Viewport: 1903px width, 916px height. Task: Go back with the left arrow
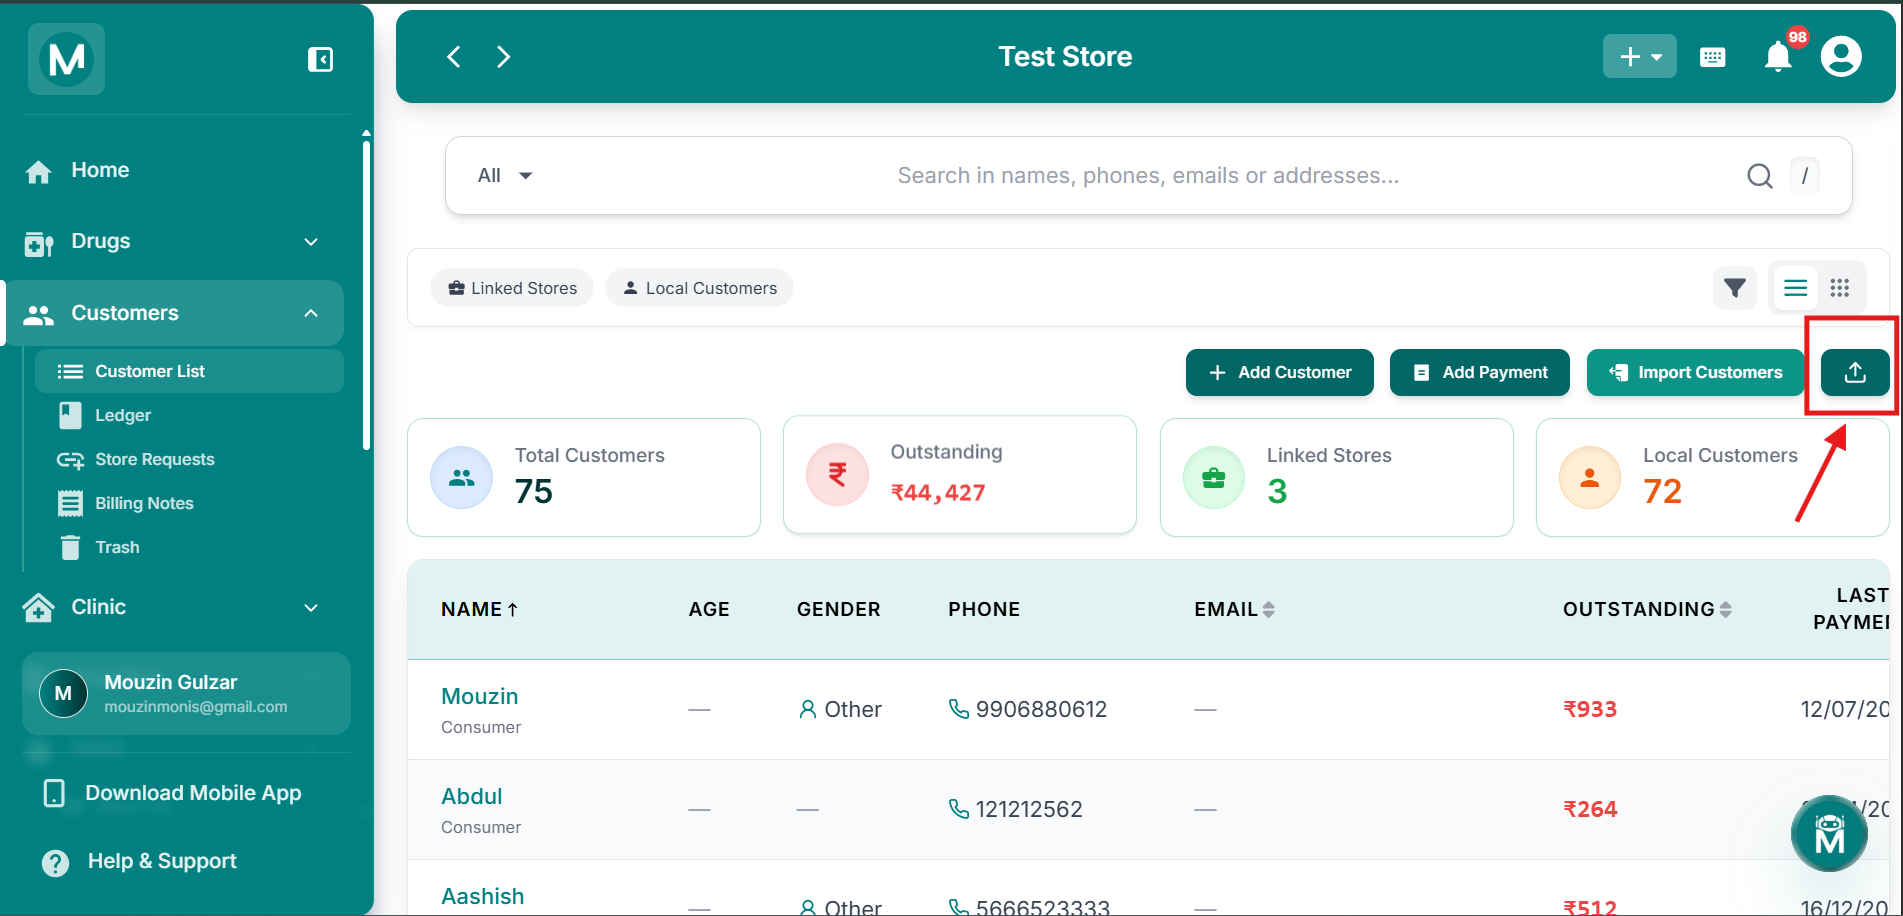click(x=454, y=57)
